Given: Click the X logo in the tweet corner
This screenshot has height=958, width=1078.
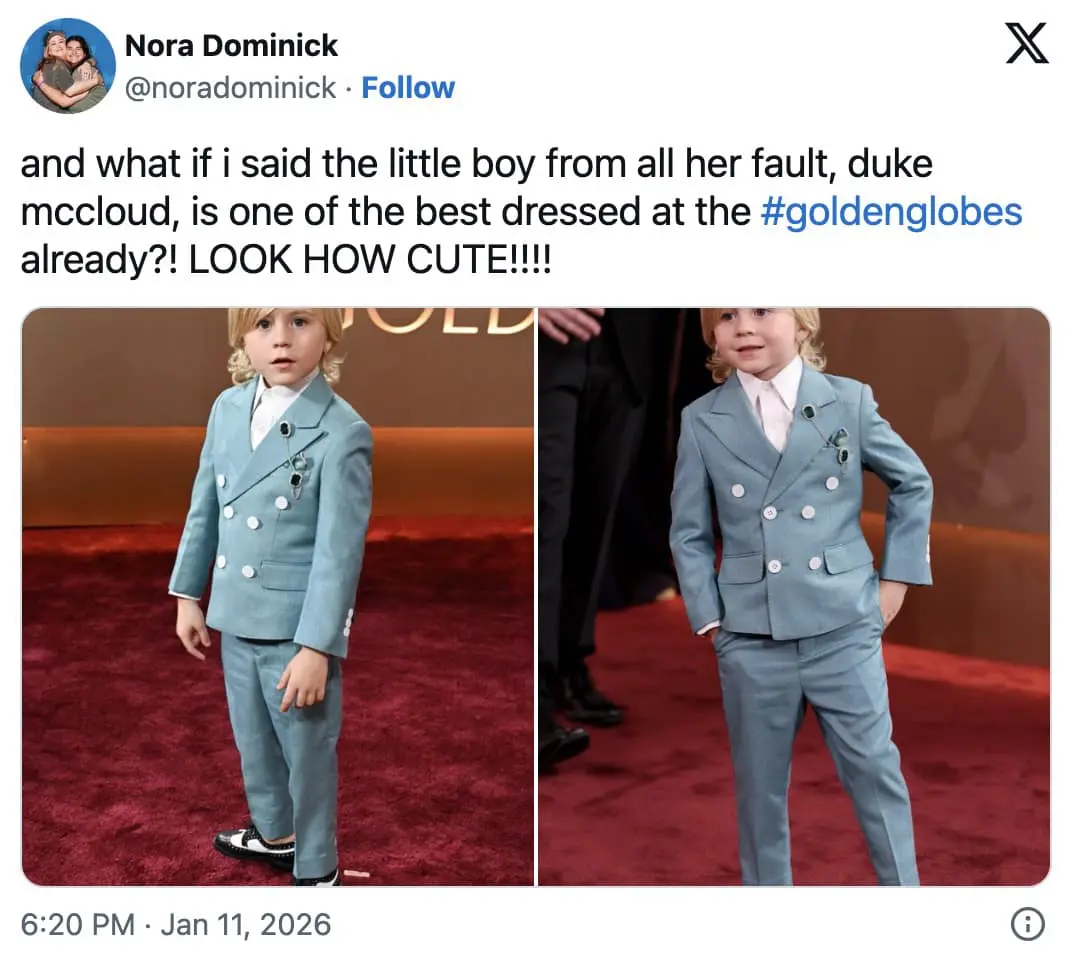Looking at the screenshot, I should pyautogui.click(x=1026, y=45).
